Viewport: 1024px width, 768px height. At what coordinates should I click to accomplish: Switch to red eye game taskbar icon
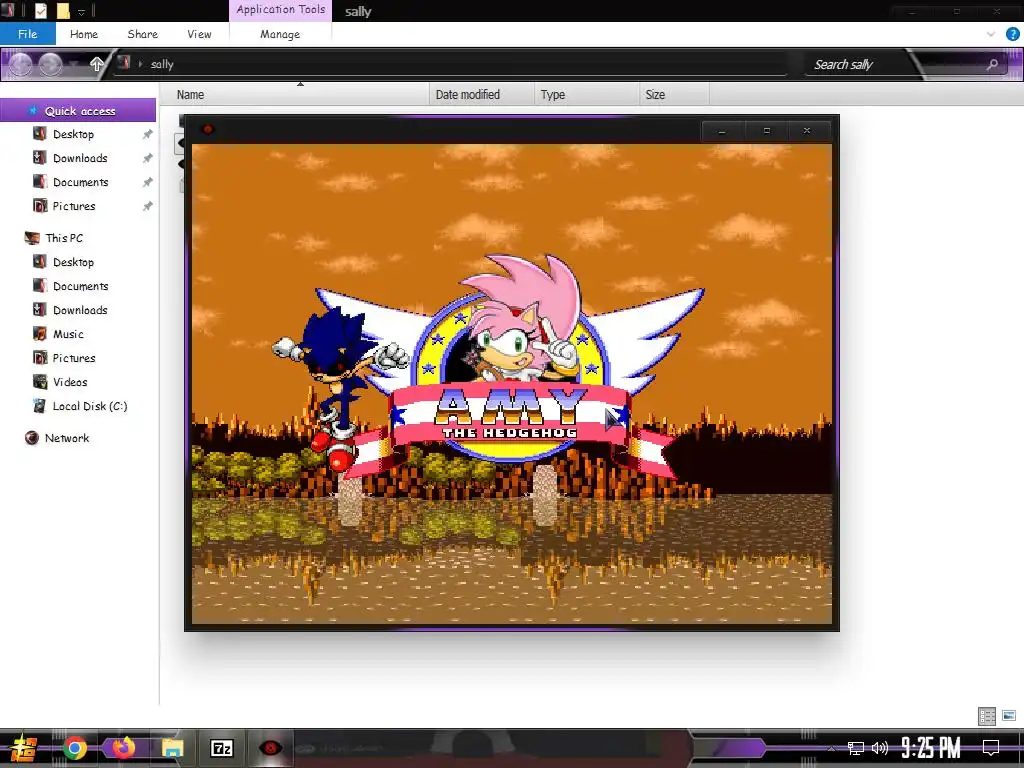pyautogui.click(x=270, y=748)
